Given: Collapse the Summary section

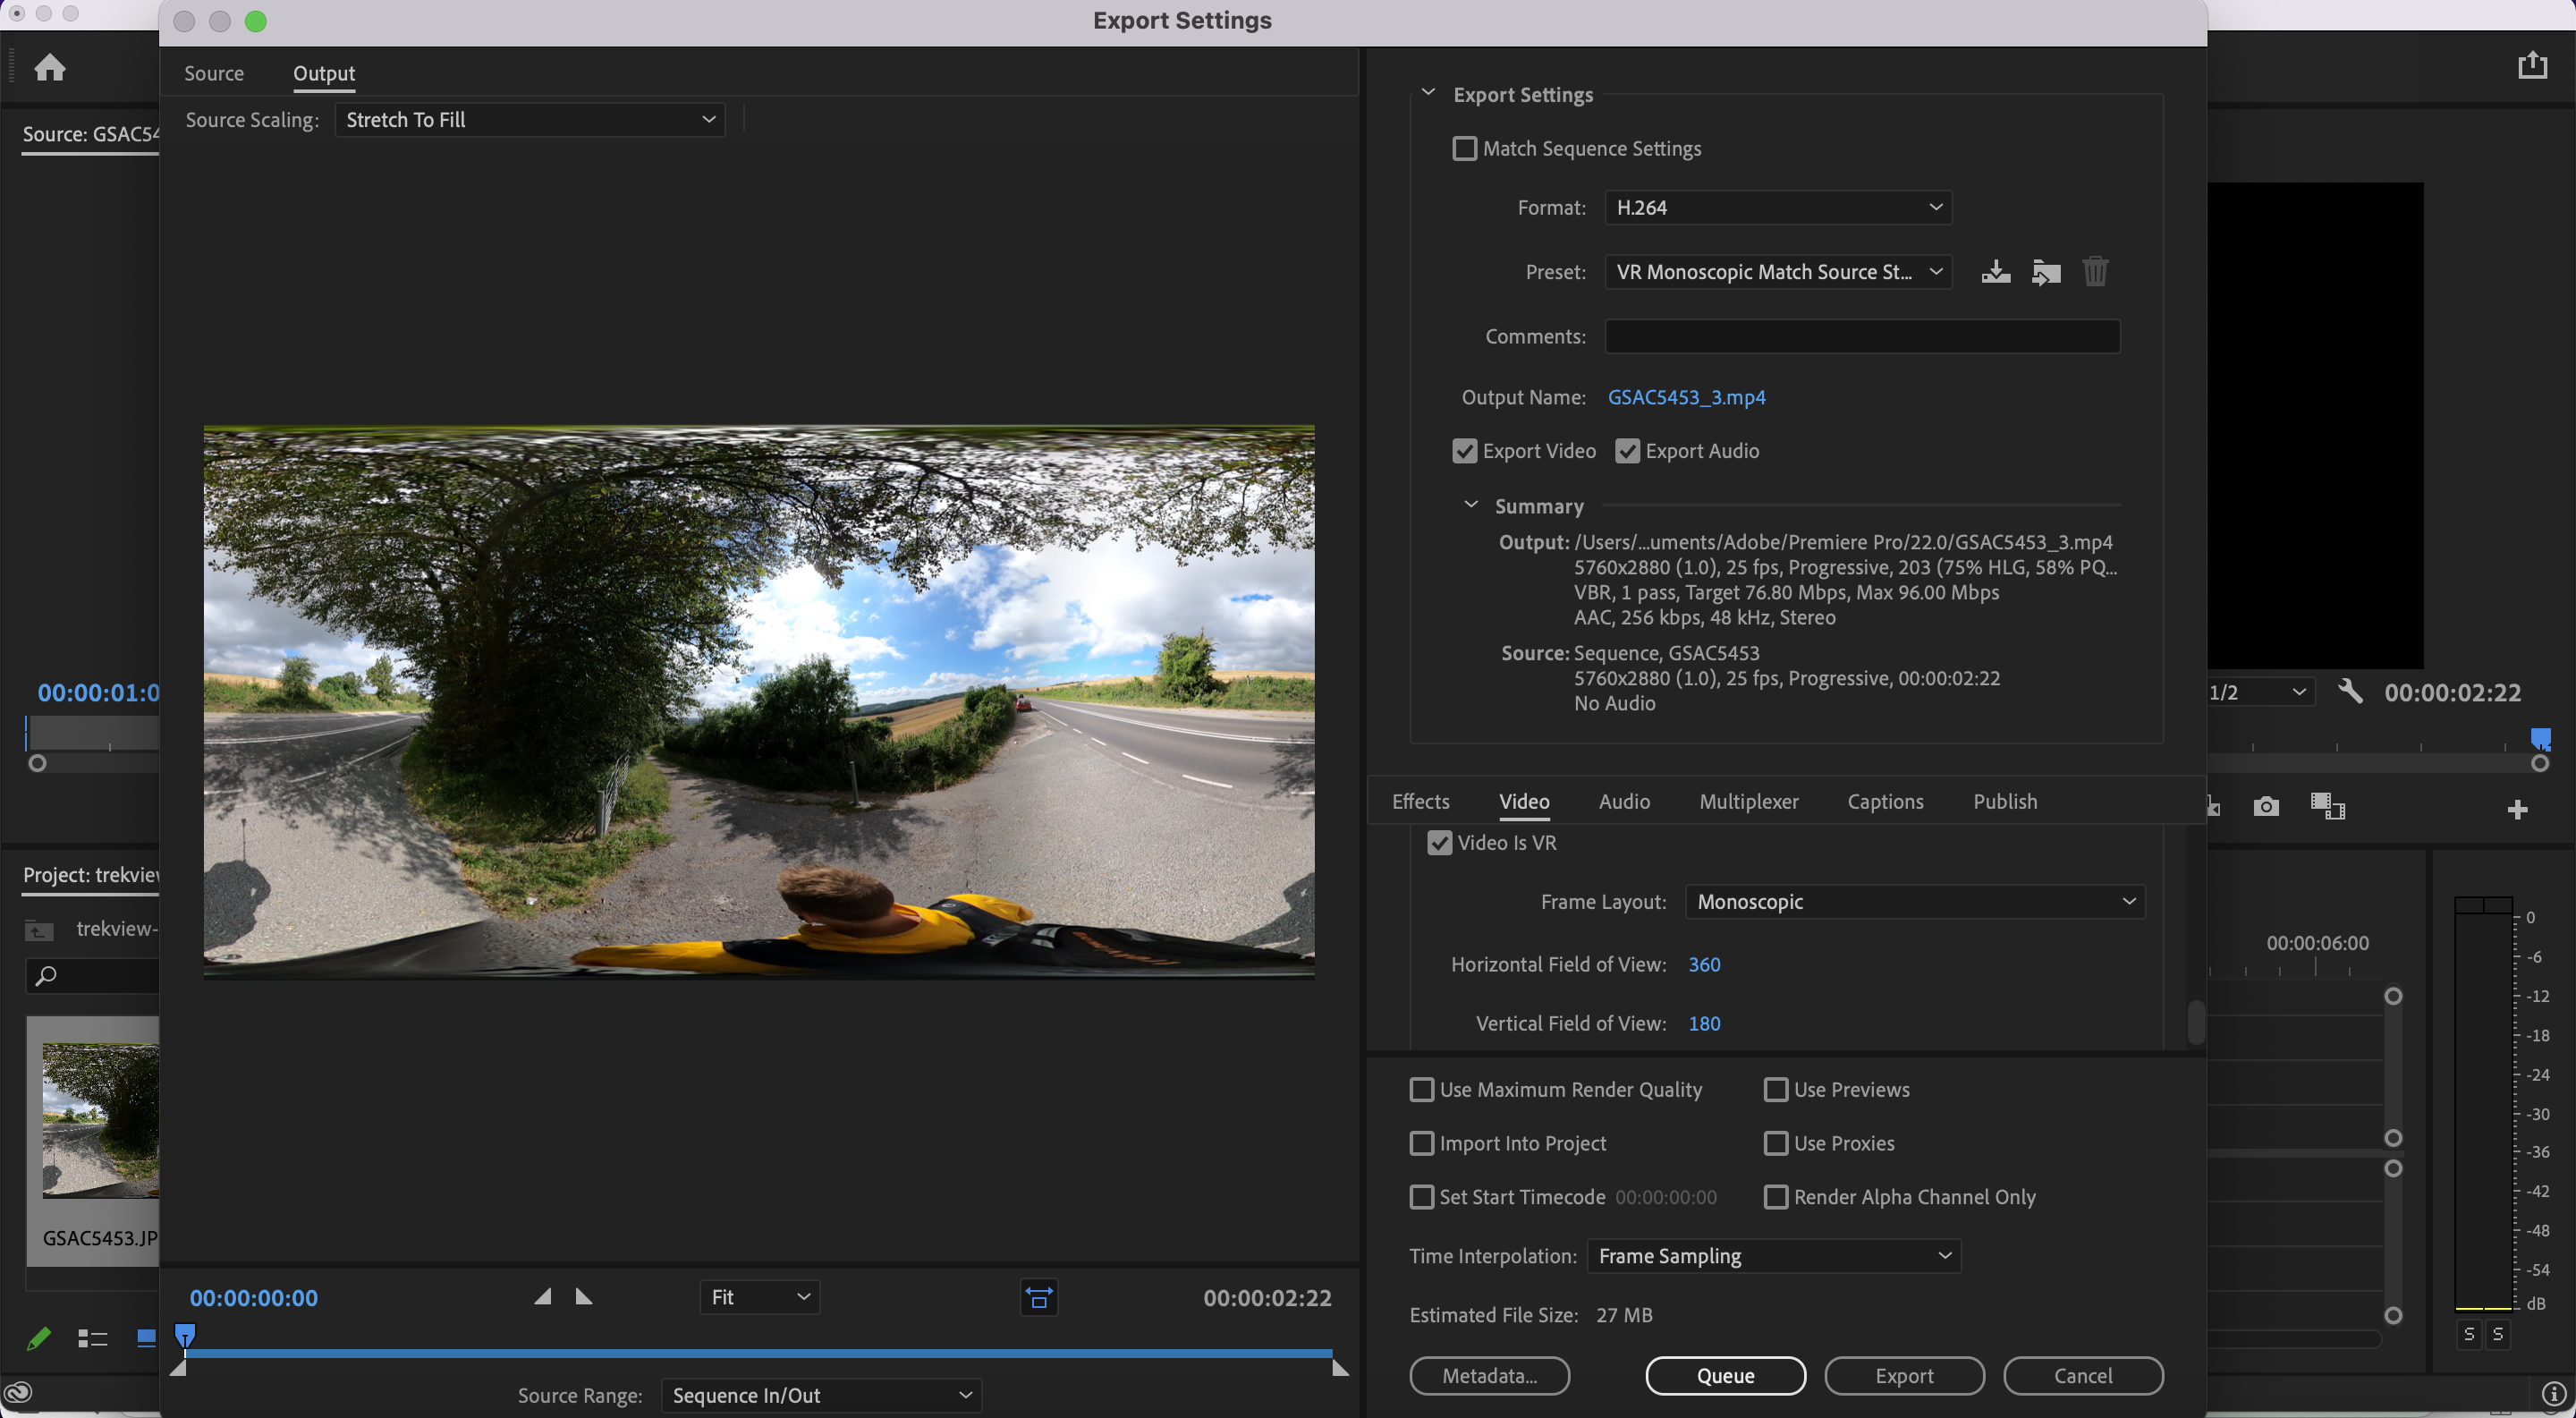Looking at the screenshot, I should [1470, 505].
